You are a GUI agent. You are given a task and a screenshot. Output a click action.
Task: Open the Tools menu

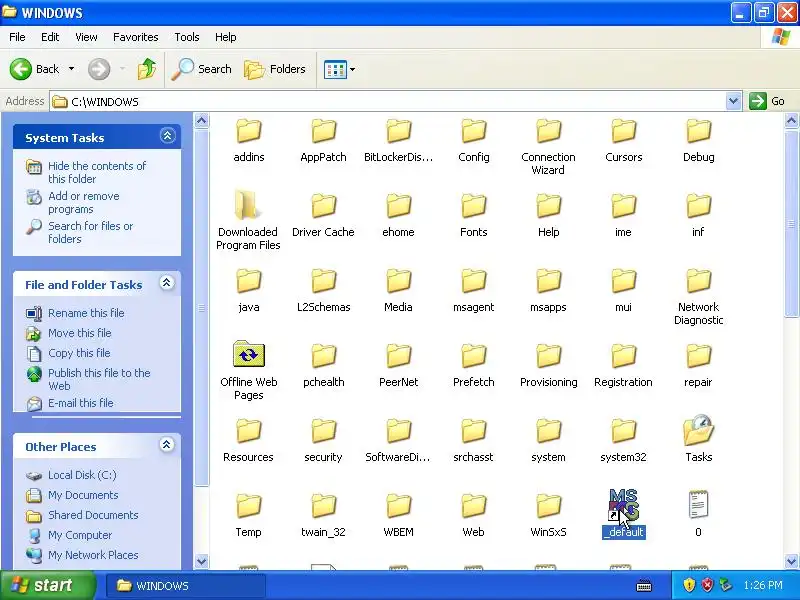point(187,37)
